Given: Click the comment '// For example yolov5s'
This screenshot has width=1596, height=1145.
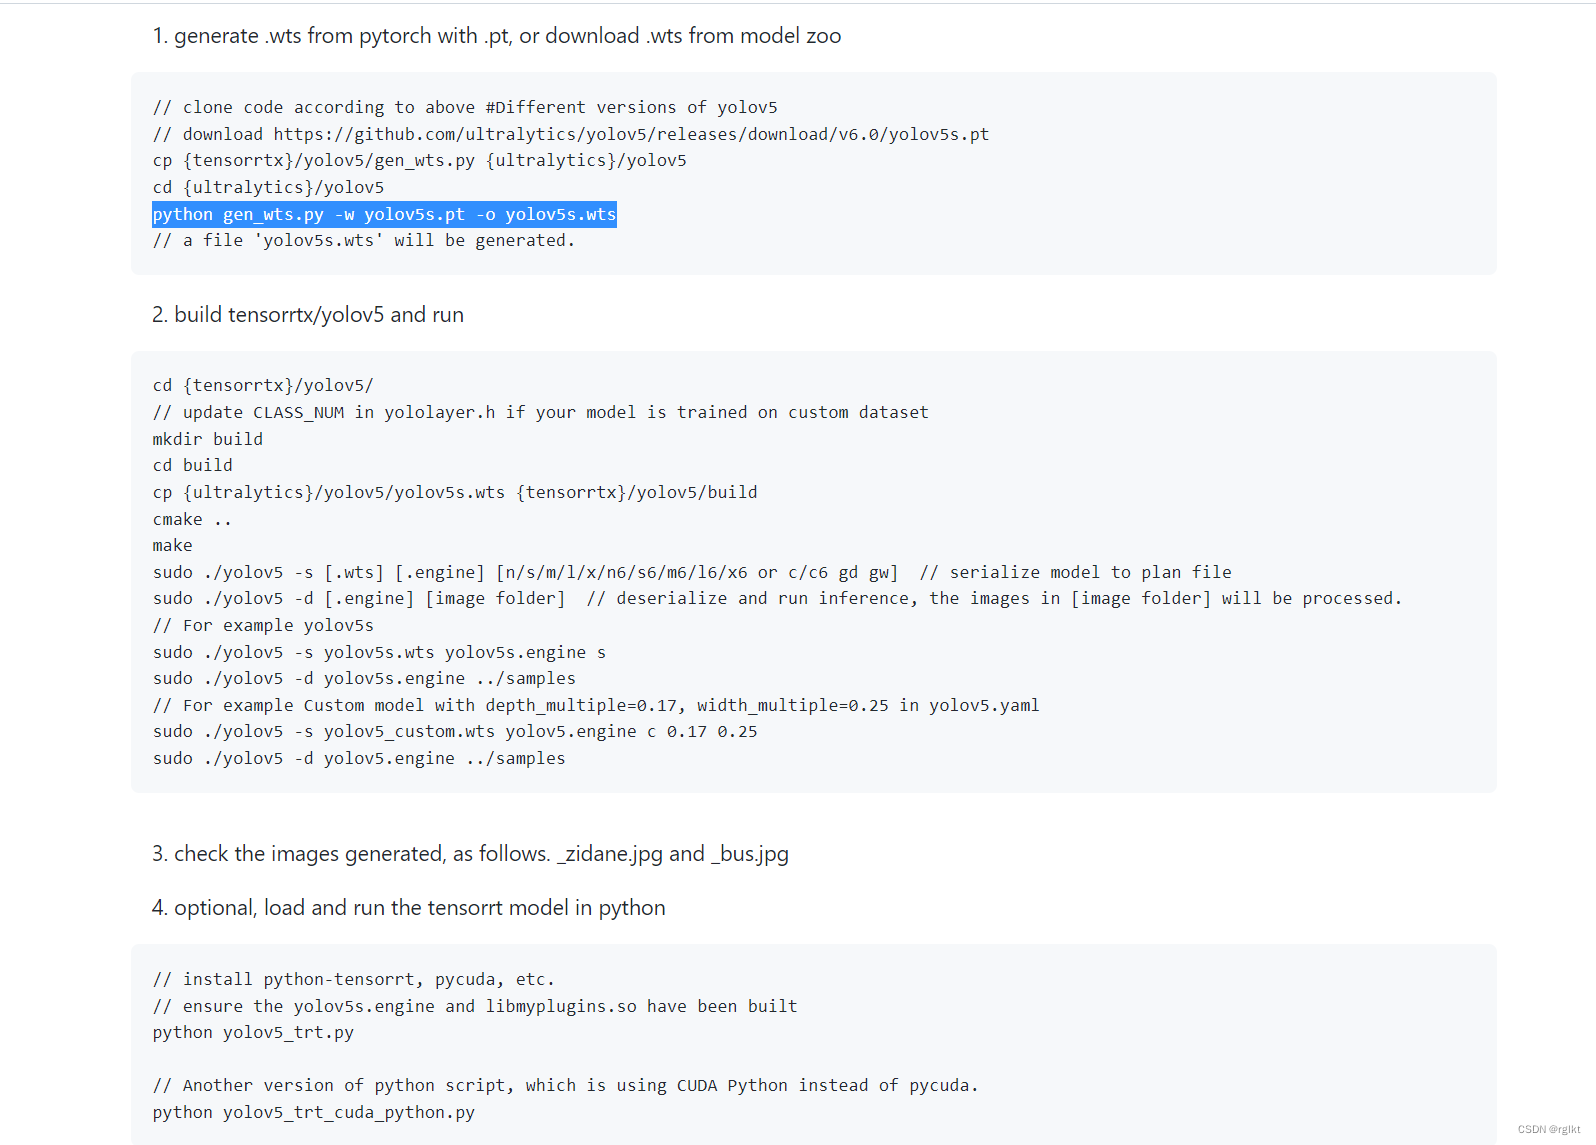Looking at the screenshot, I should pos(263,625).
